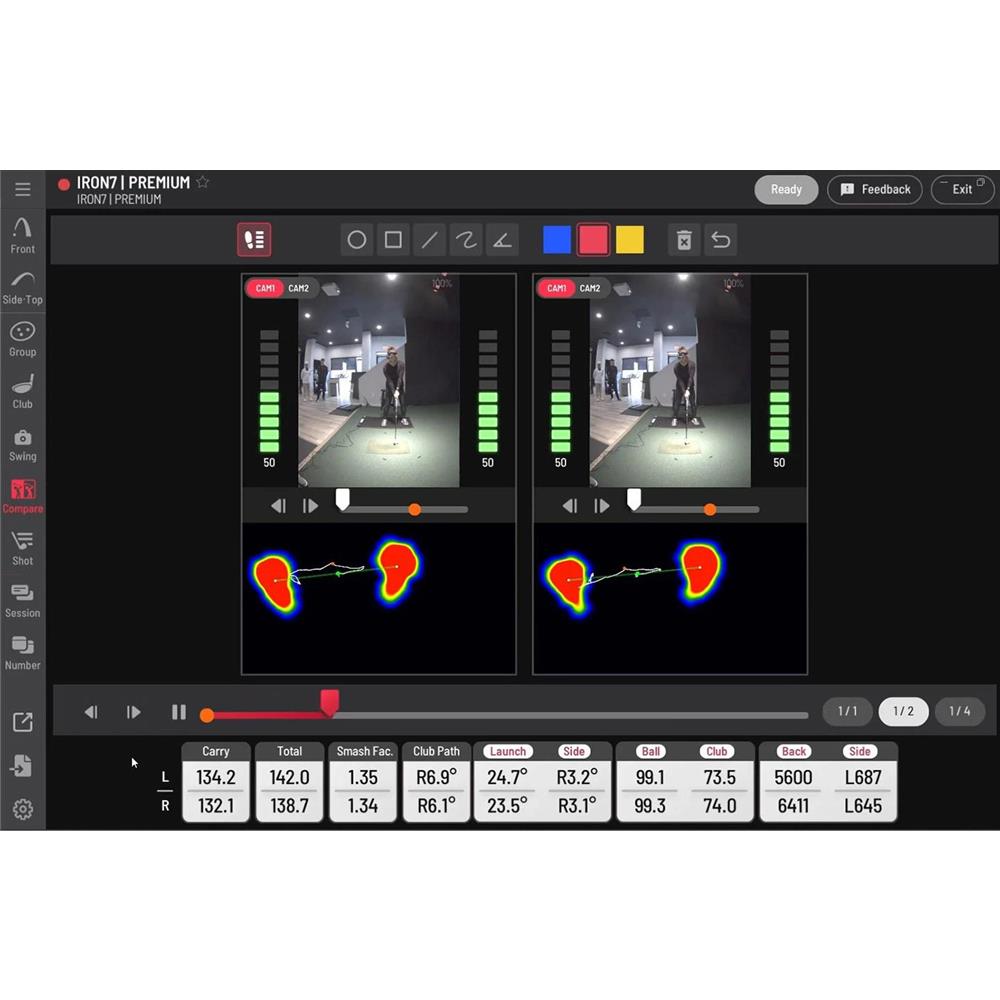Switch left video to CAM2
This screenshot has height=1000, width=1000.
[x=299, y=288]
